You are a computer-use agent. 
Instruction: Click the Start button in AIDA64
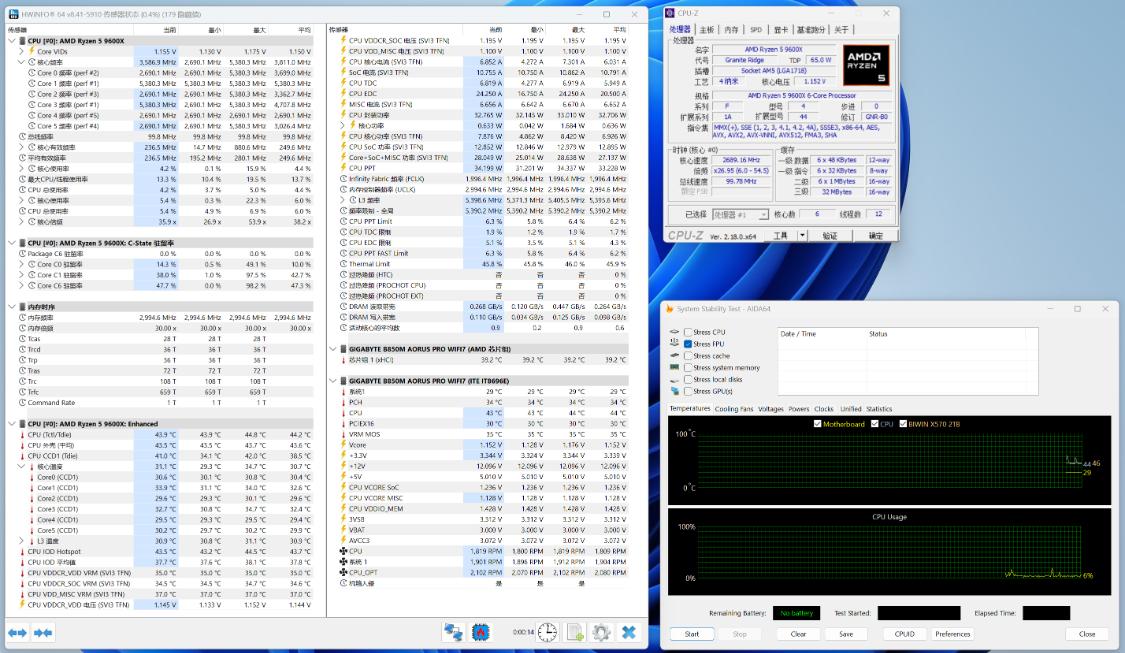691,633
